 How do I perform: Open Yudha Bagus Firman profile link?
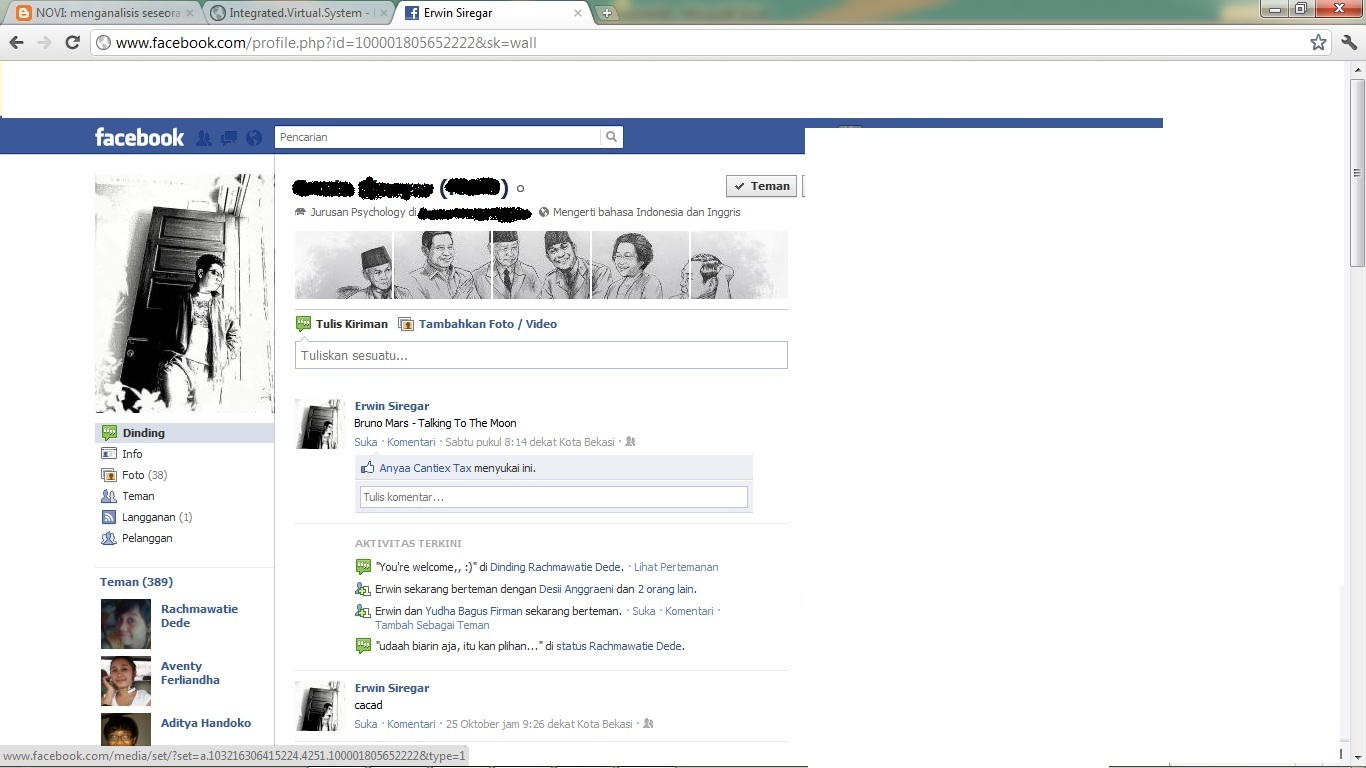pyautogui.click(x=474, y=611)
